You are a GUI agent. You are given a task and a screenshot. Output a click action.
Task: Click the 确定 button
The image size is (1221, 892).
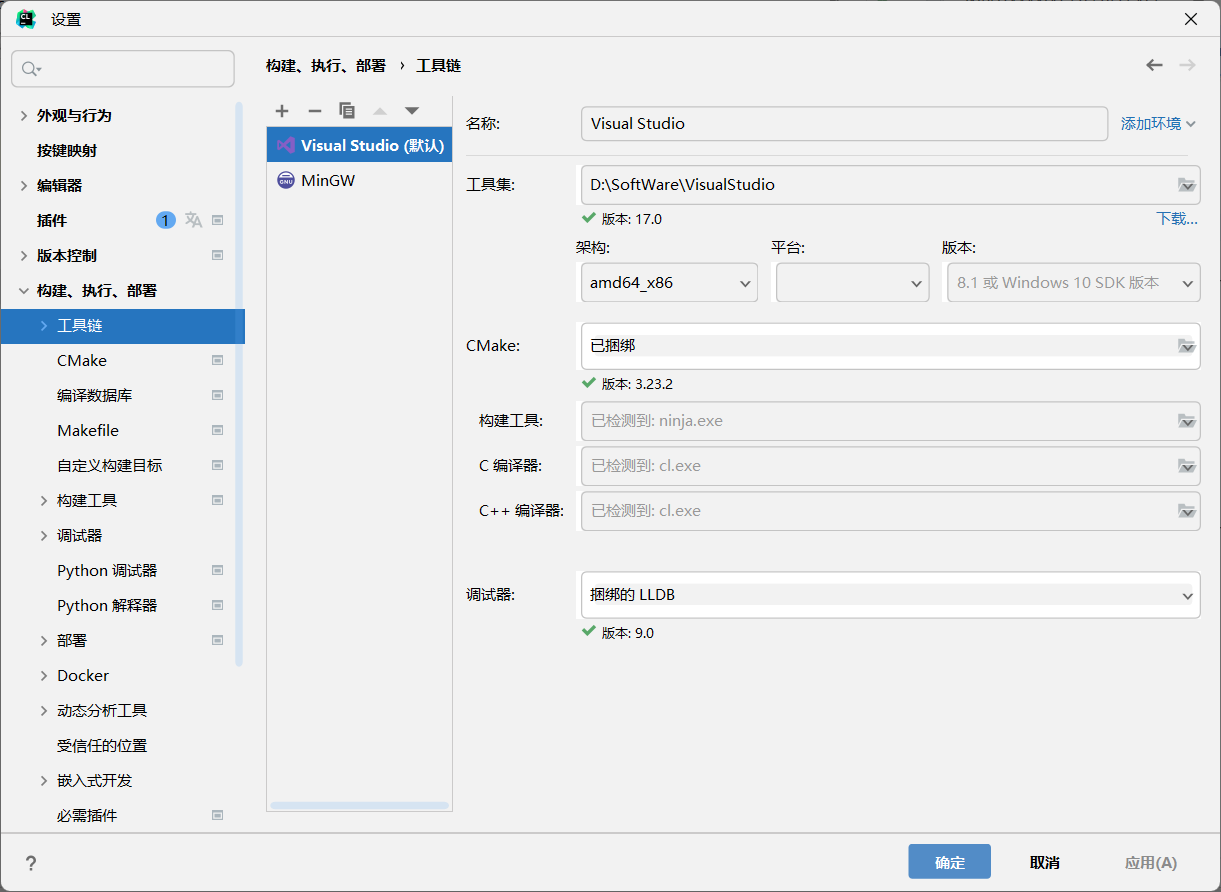point(949,862)
